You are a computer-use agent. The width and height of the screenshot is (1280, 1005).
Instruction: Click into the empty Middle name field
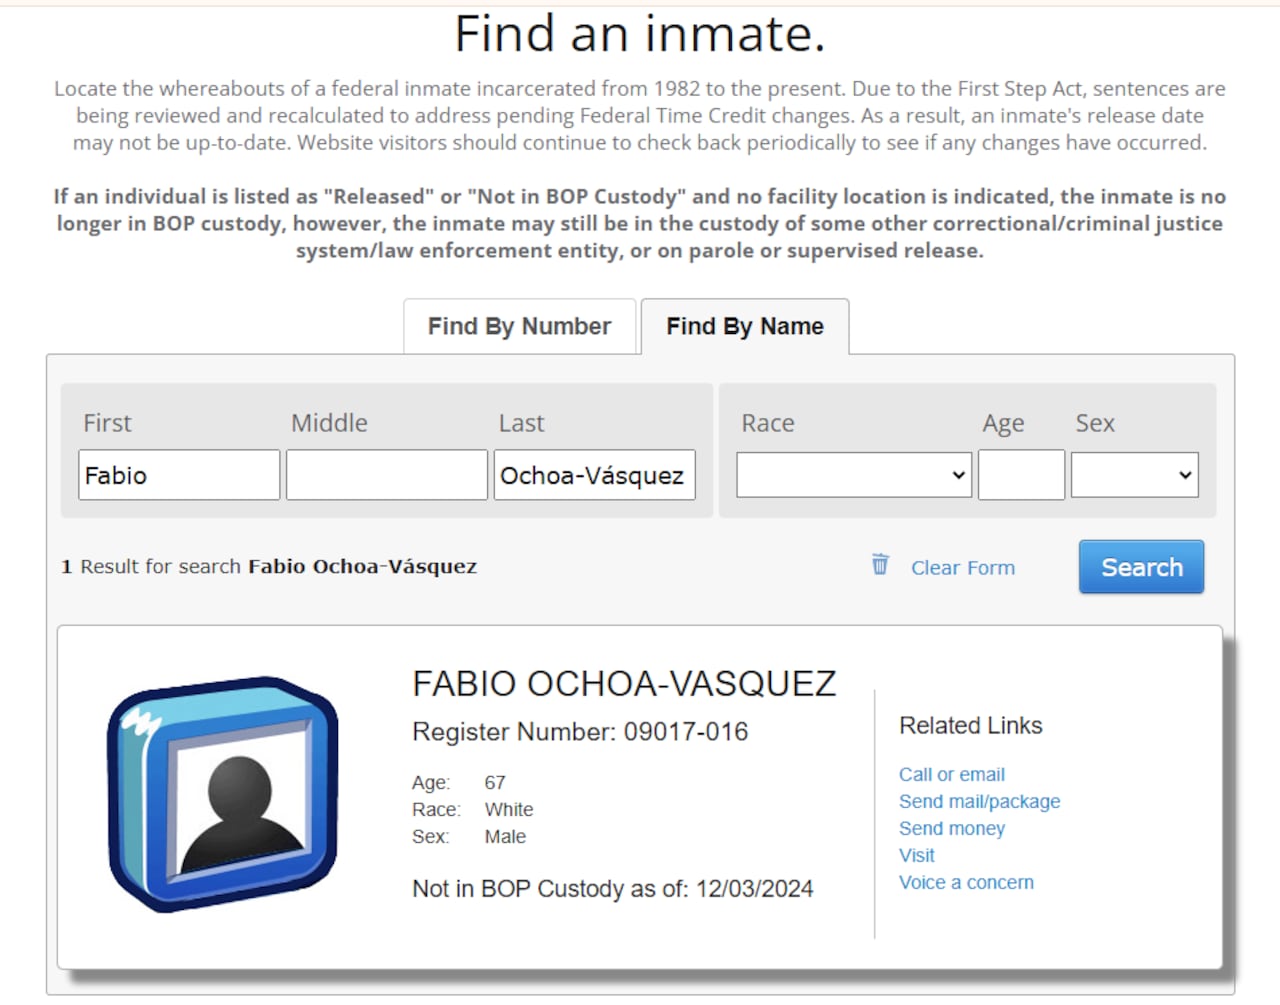[x=386, y=475]
